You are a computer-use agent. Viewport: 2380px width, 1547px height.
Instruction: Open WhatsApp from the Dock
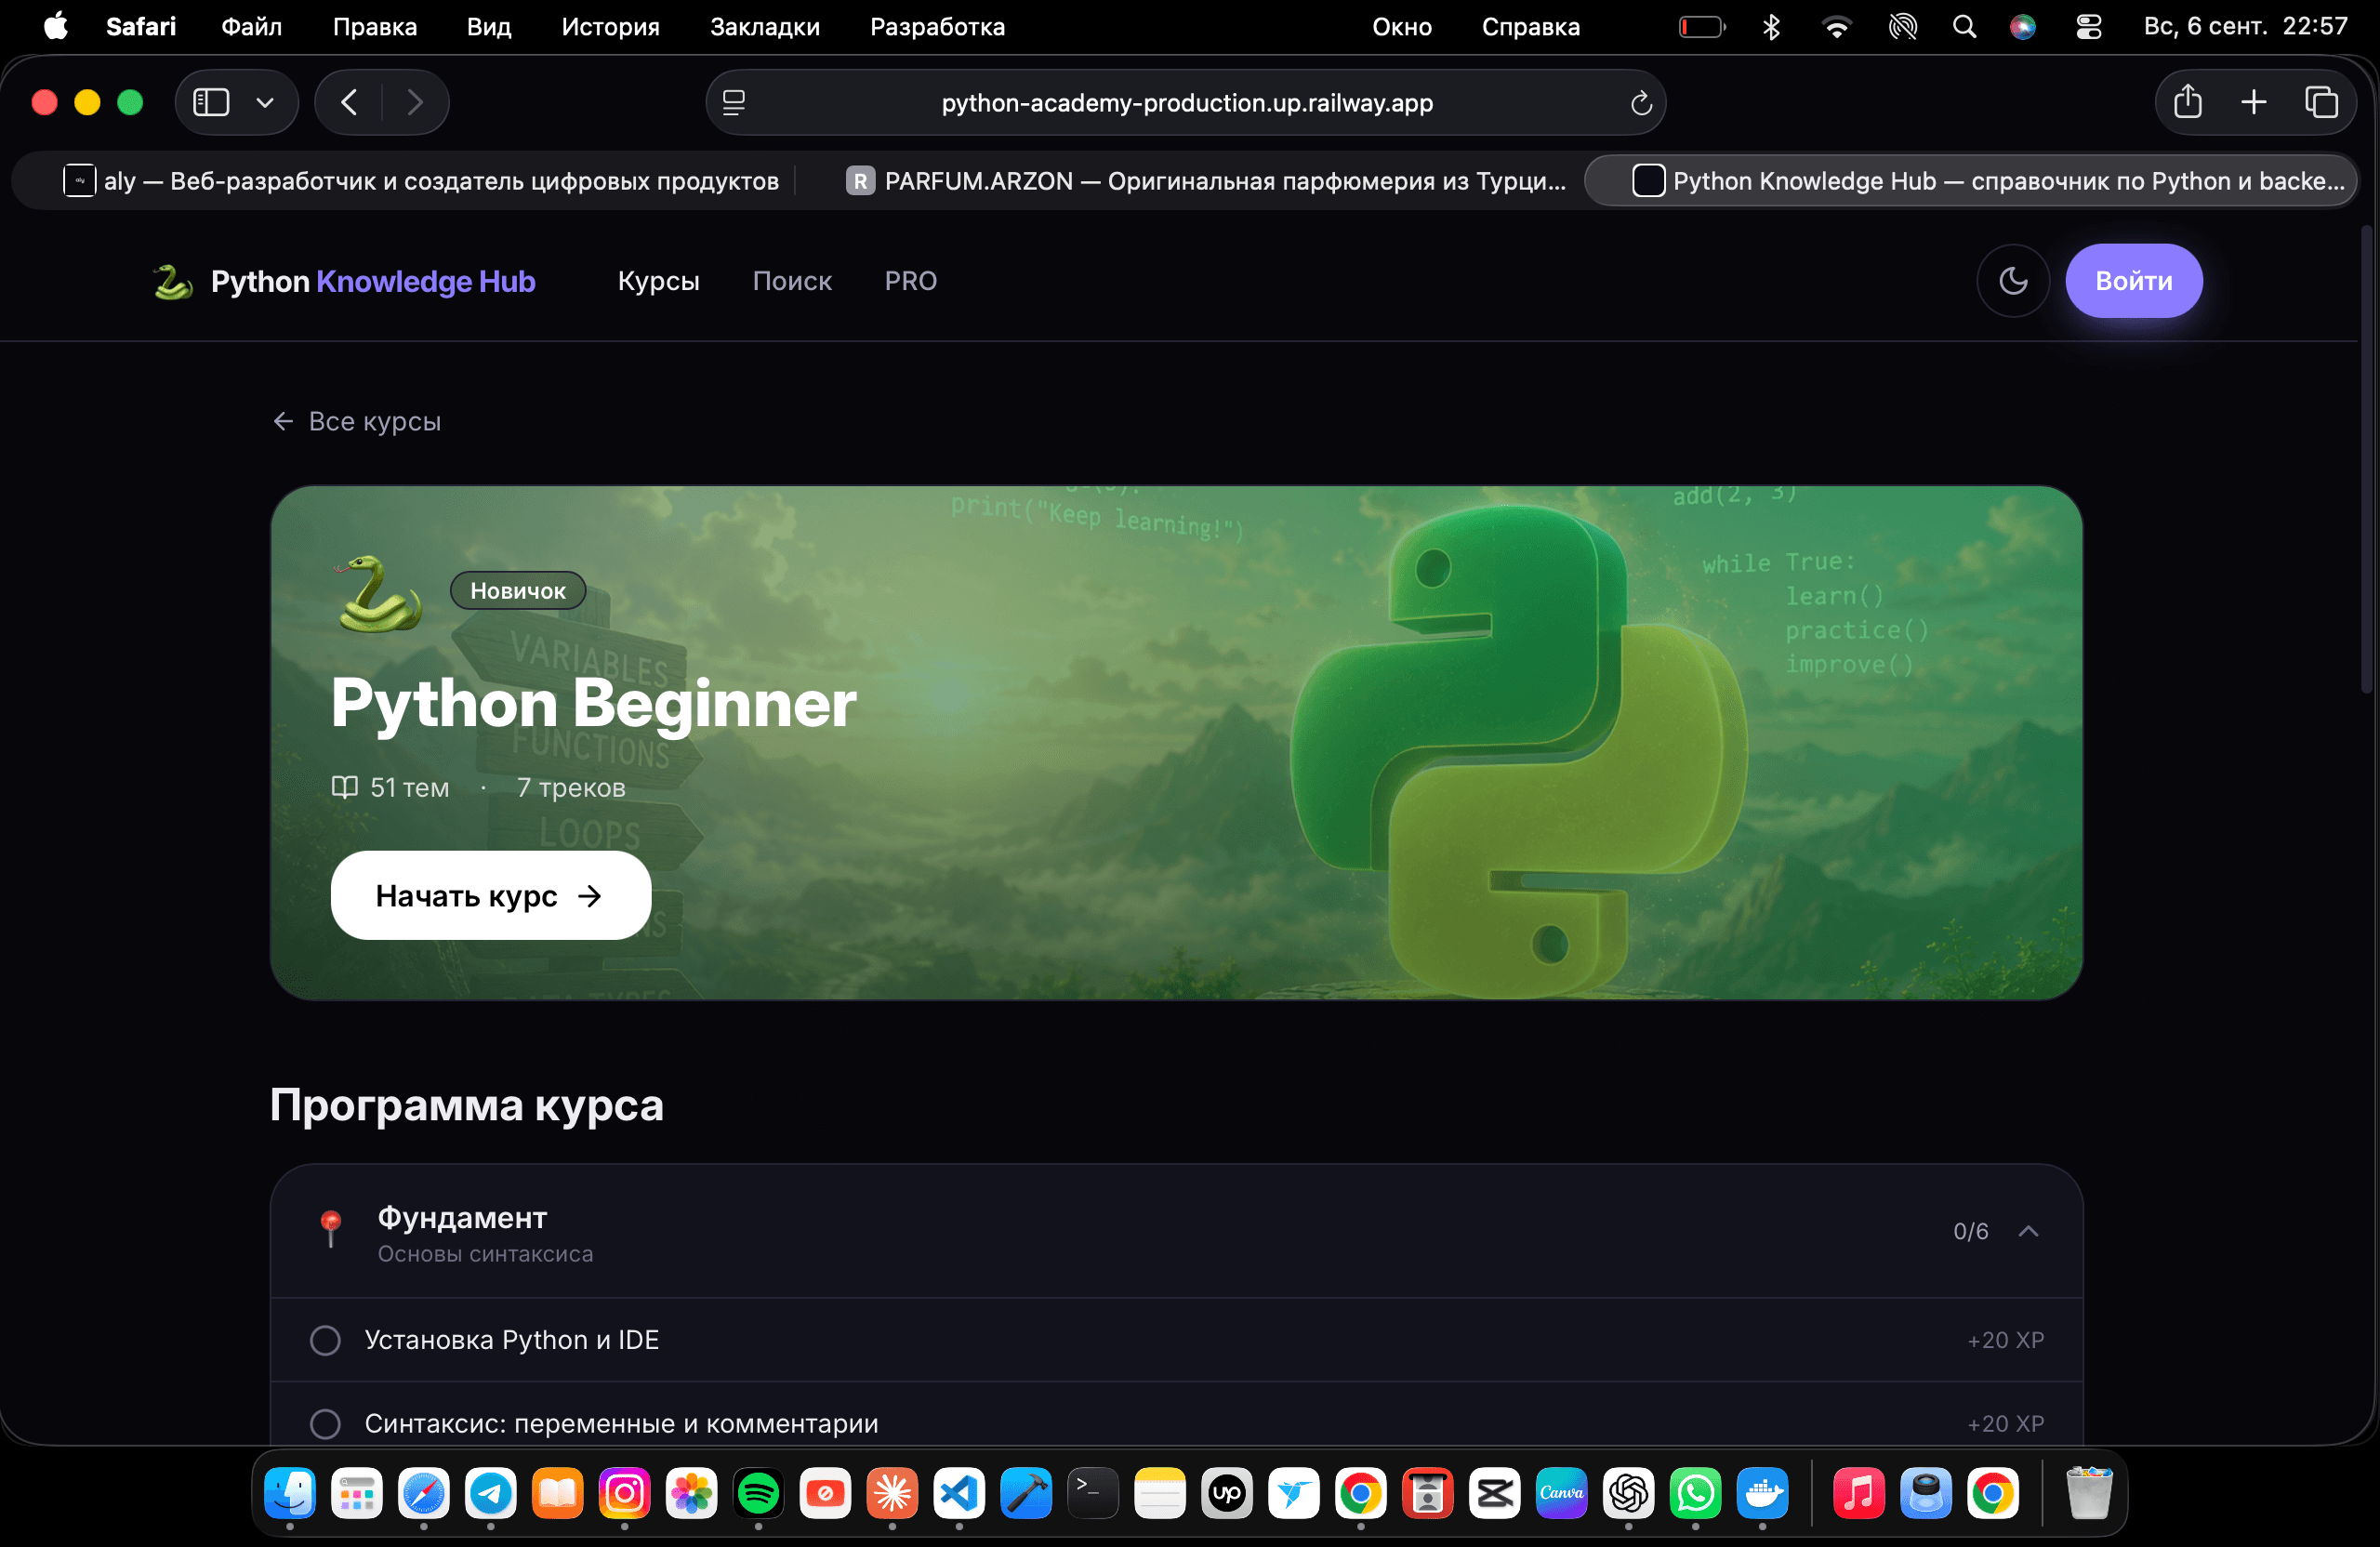point(1695,1493)
